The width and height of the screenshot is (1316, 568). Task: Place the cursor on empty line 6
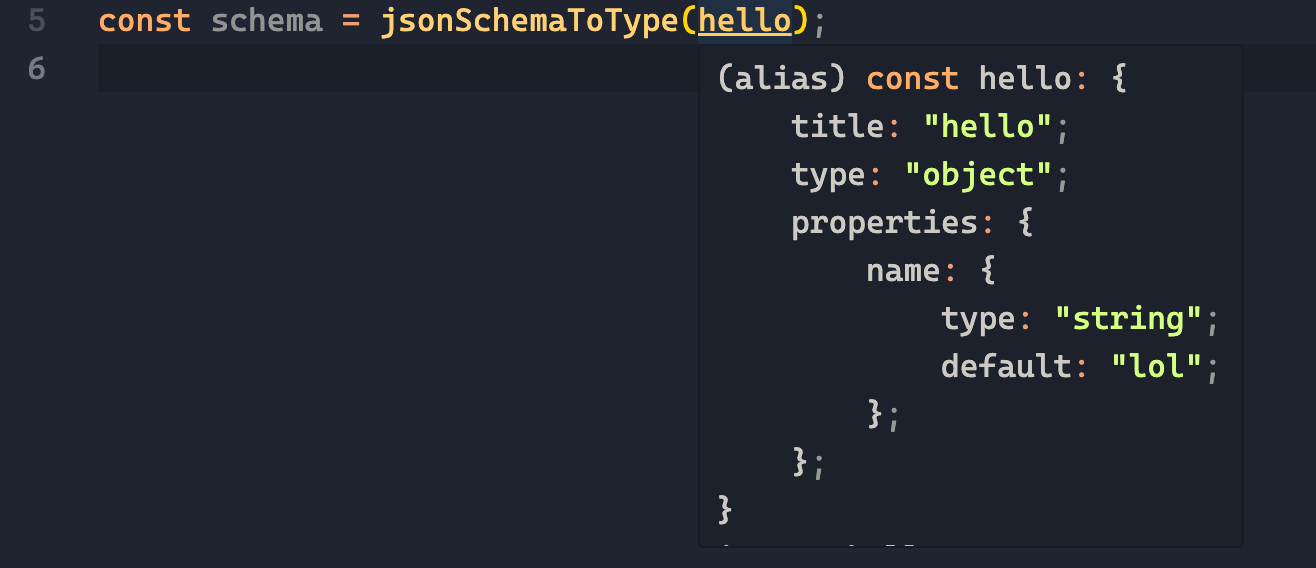click(x=398, y=69)
